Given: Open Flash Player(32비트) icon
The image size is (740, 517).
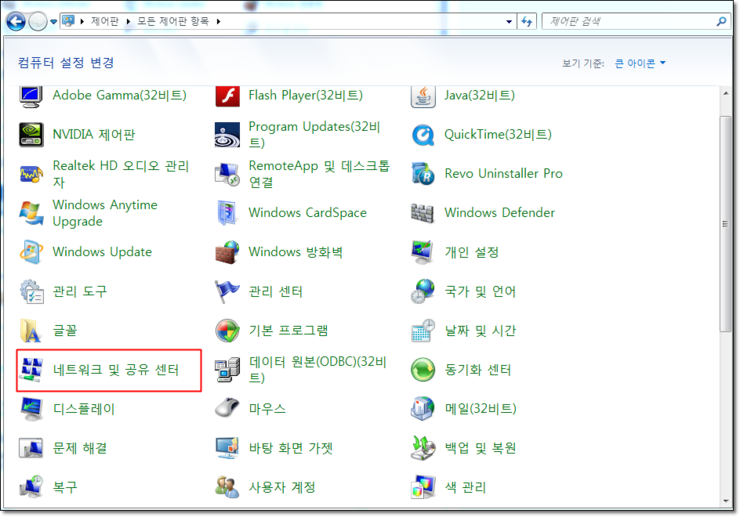Looking at the screenshot, I should (x=228, y=96).
